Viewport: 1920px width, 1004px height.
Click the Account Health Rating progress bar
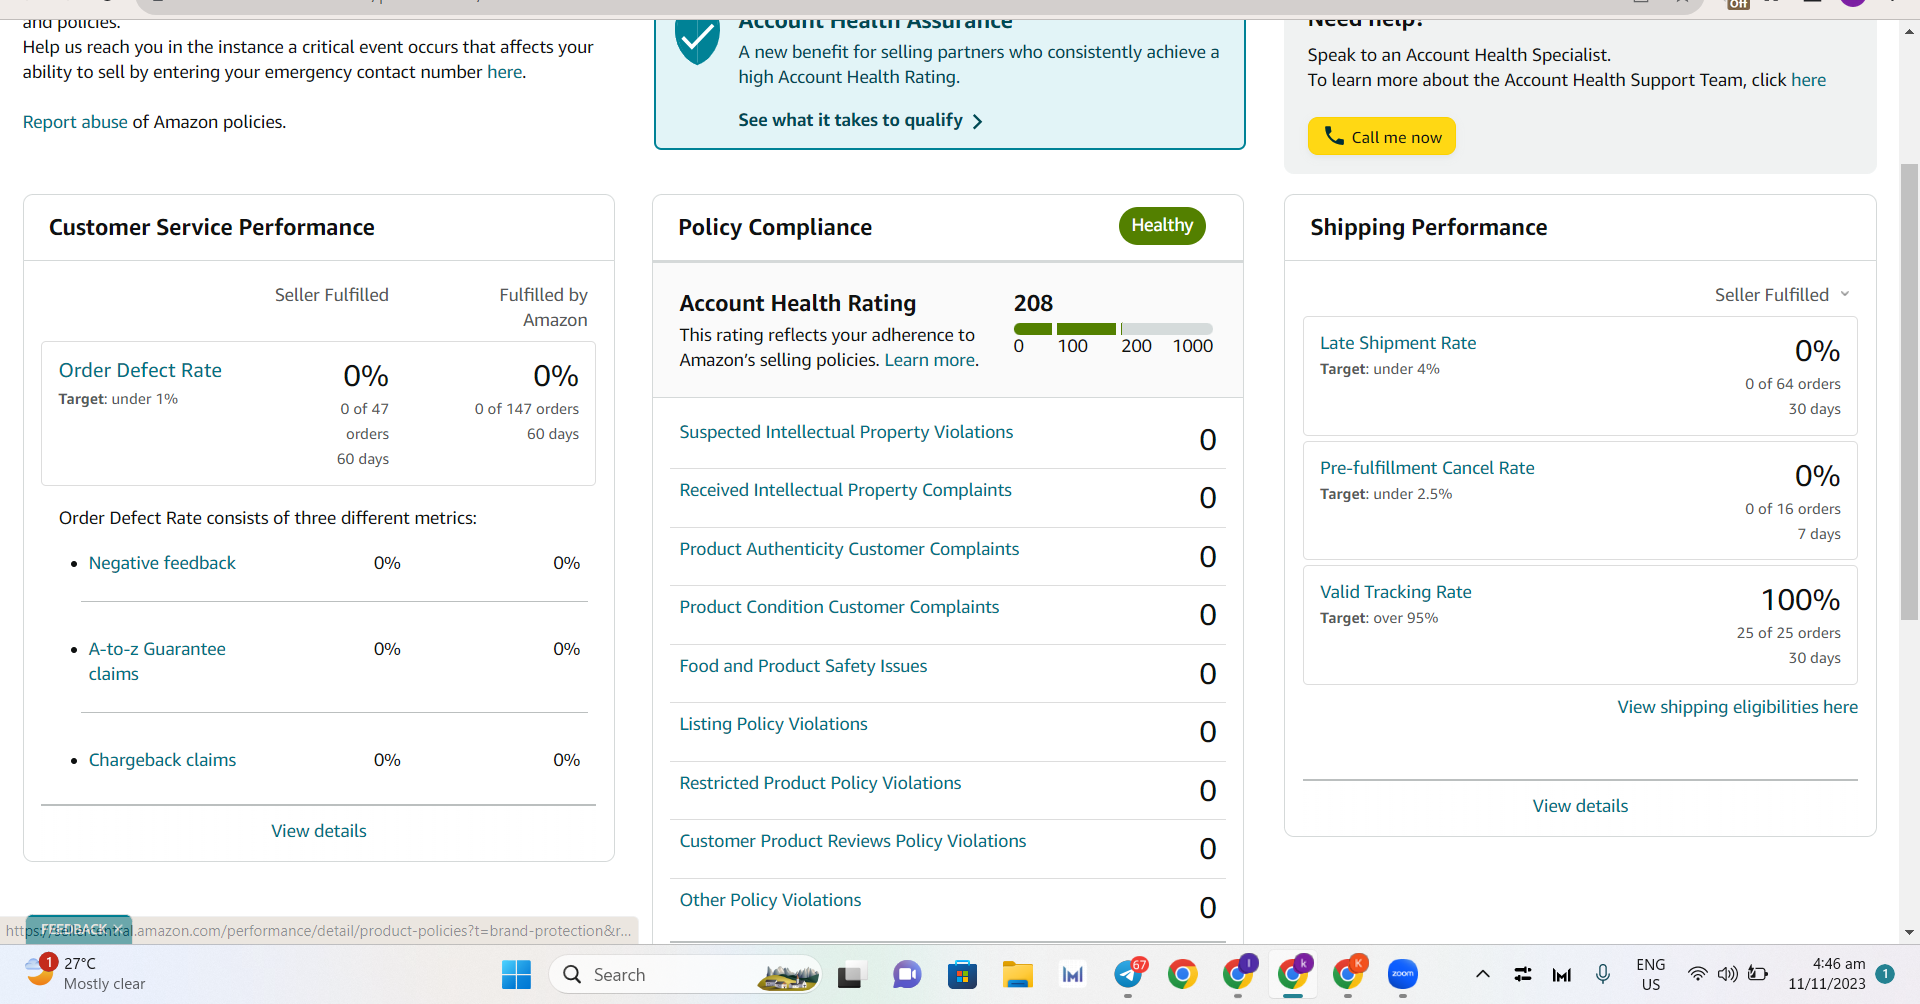pos(1113,329)
